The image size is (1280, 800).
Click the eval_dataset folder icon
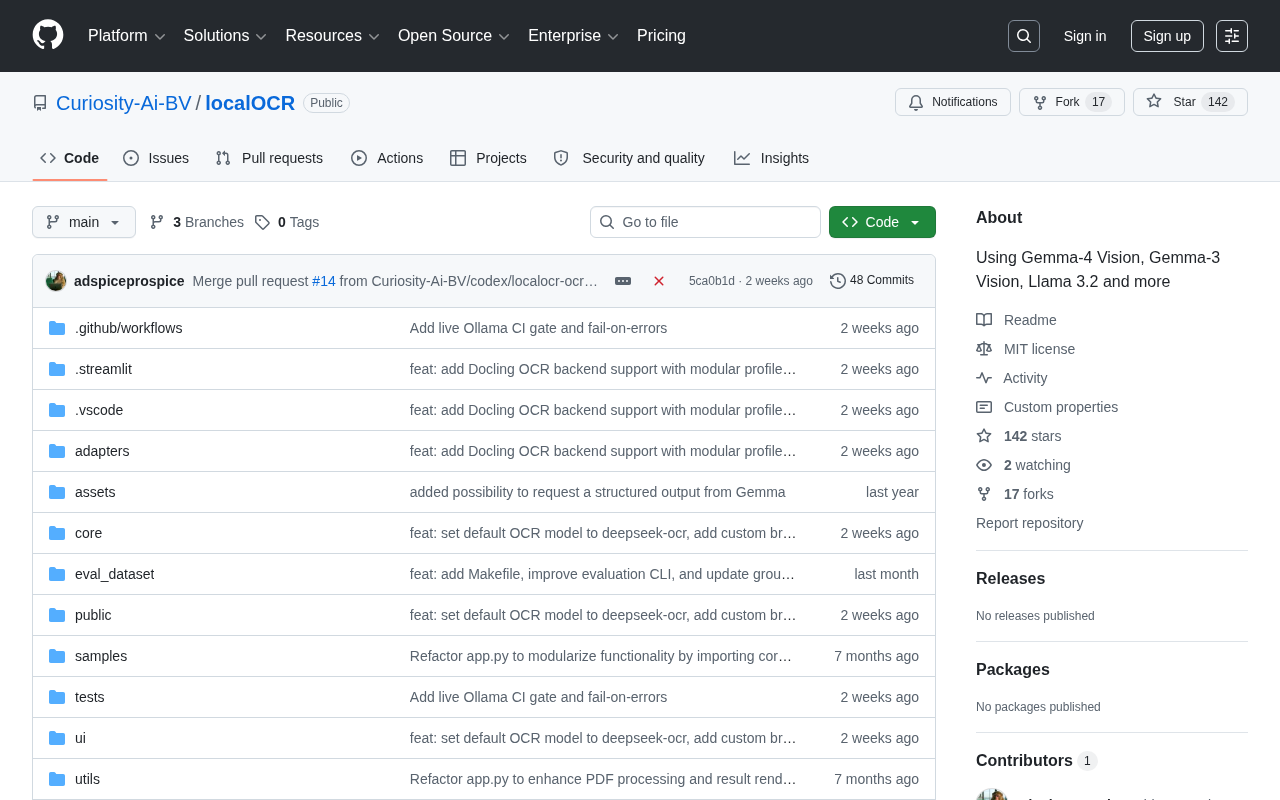(57, 574)
